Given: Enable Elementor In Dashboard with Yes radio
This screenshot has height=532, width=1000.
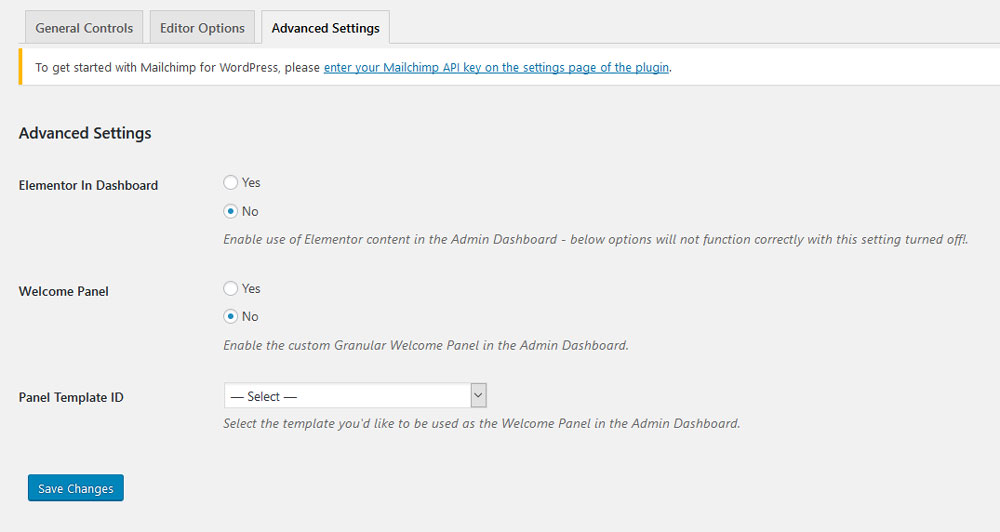Looking at the screenshot, I should click(x=230, y=182).
